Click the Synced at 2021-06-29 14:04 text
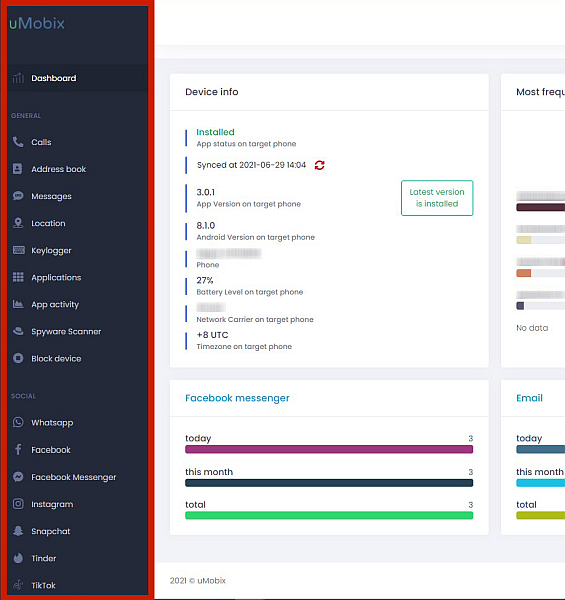This screenshot has height=600, width=565. pyautogui.click(x=251, y=165)
